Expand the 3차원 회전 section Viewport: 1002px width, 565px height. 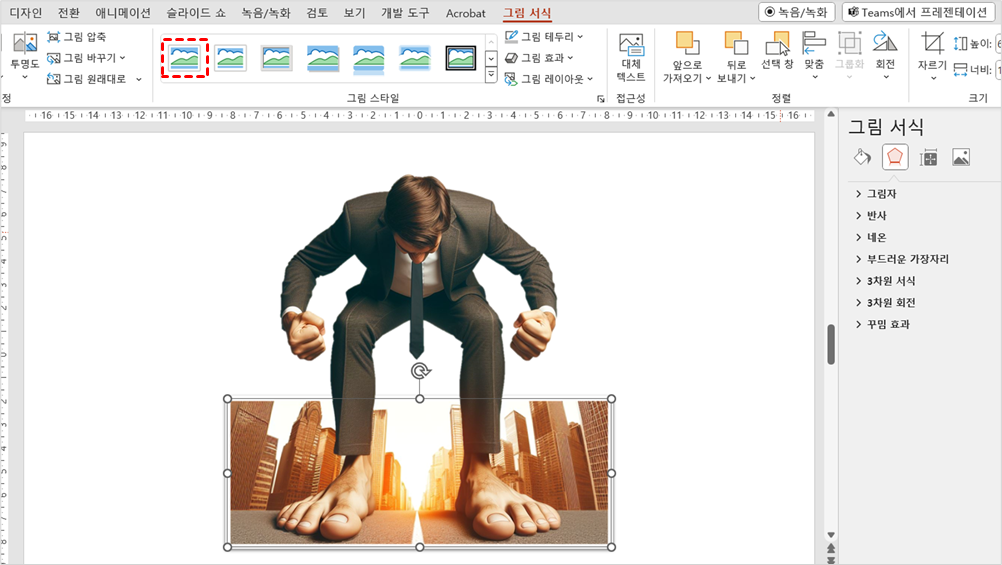885,302
